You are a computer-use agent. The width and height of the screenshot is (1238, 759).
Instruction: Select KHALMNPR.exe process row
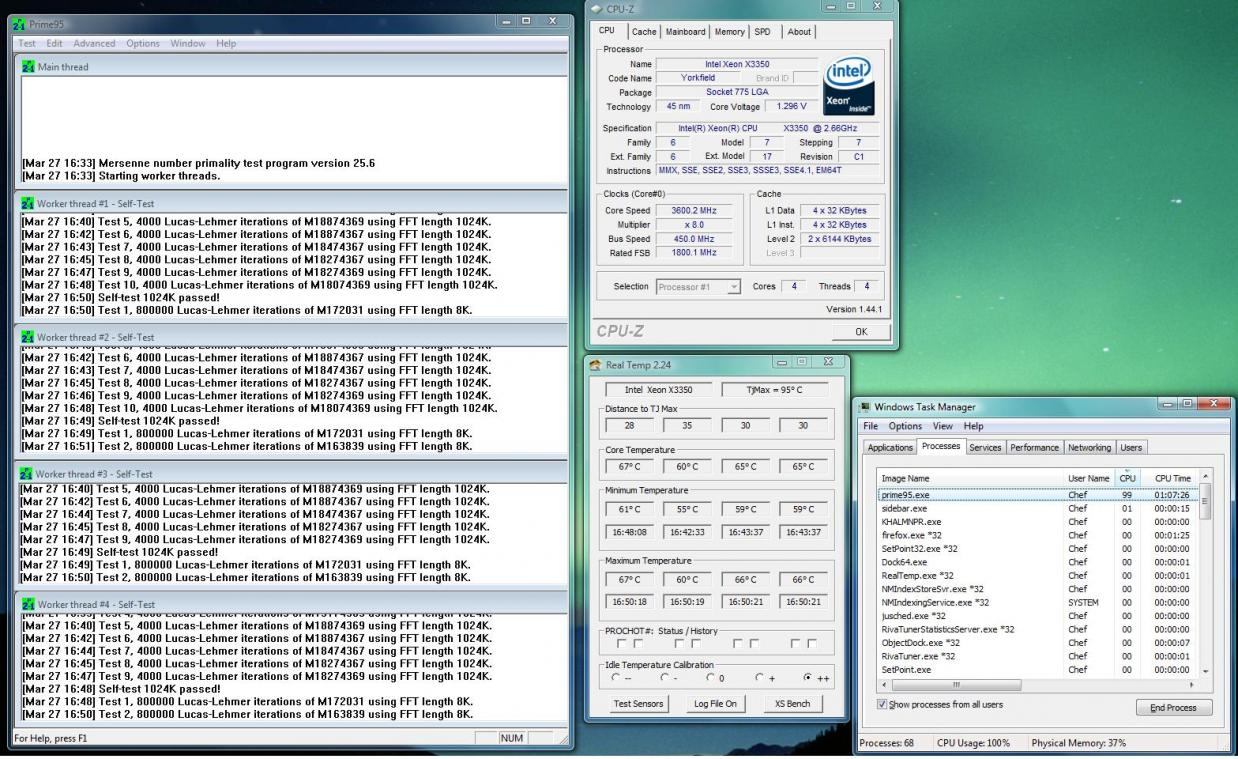(x=1037, y=521)
